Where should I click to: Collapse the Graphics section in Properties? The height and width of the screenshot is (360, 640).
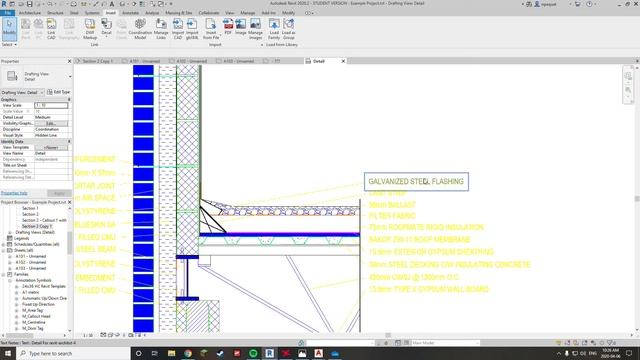69,99
